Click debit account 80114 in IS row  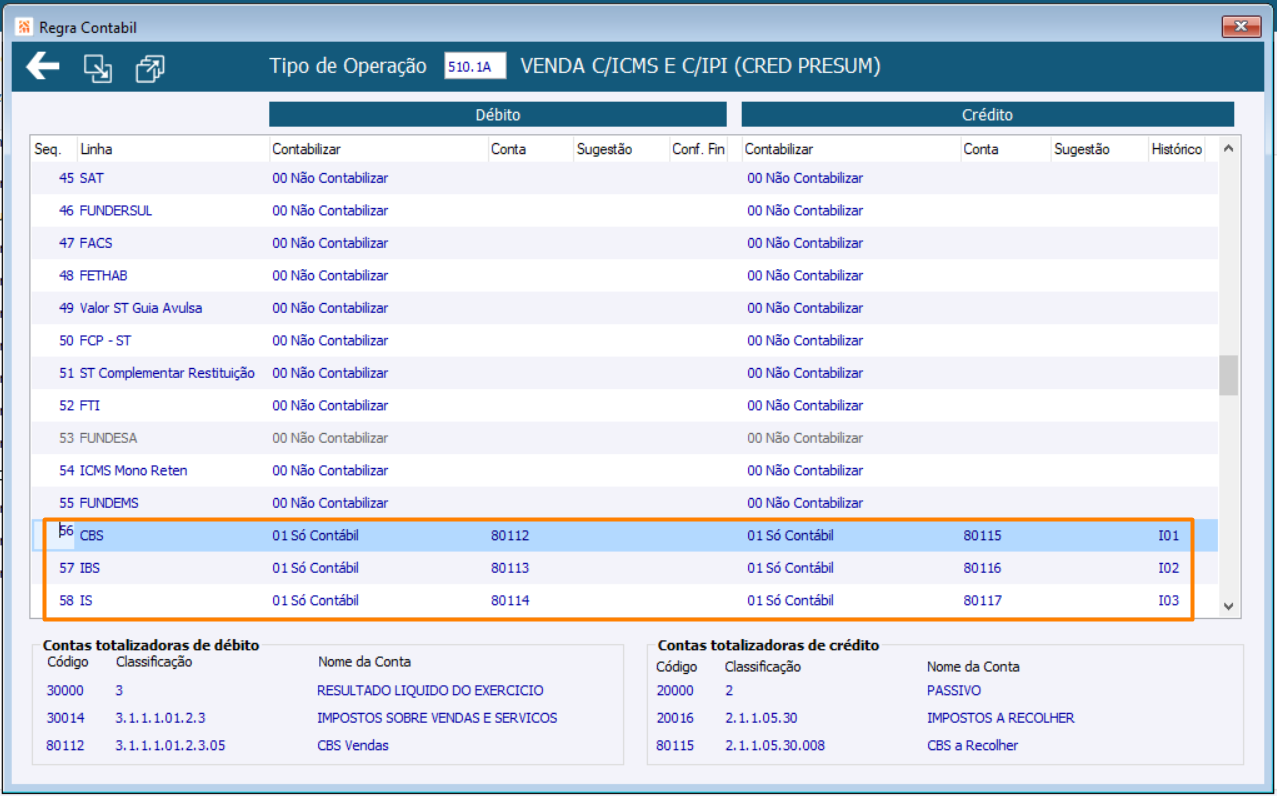click(x=510, y=601)
